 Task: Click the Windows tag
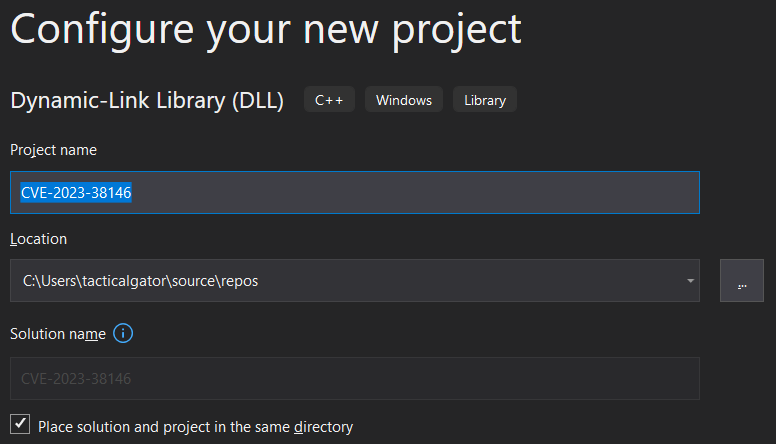[404, 99]
